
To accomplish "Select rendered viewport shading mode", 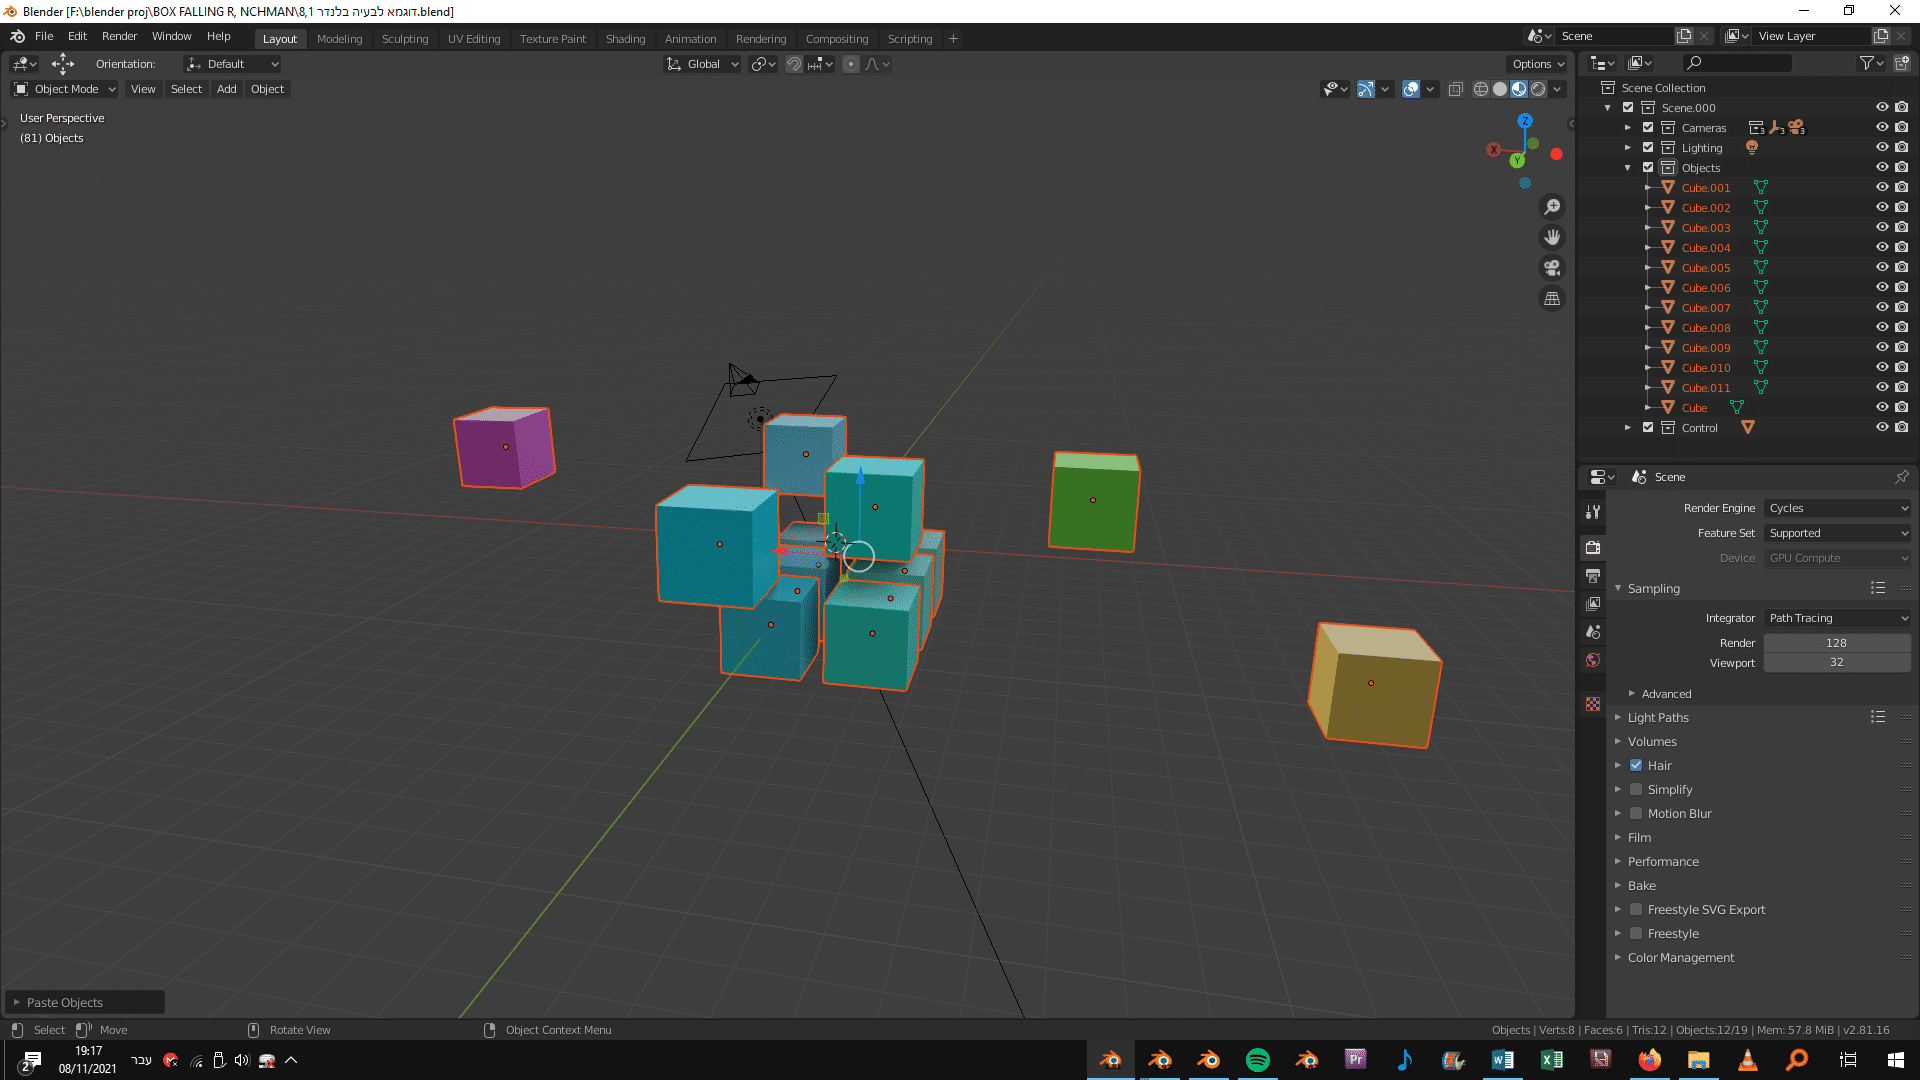I will point(1538,89).
